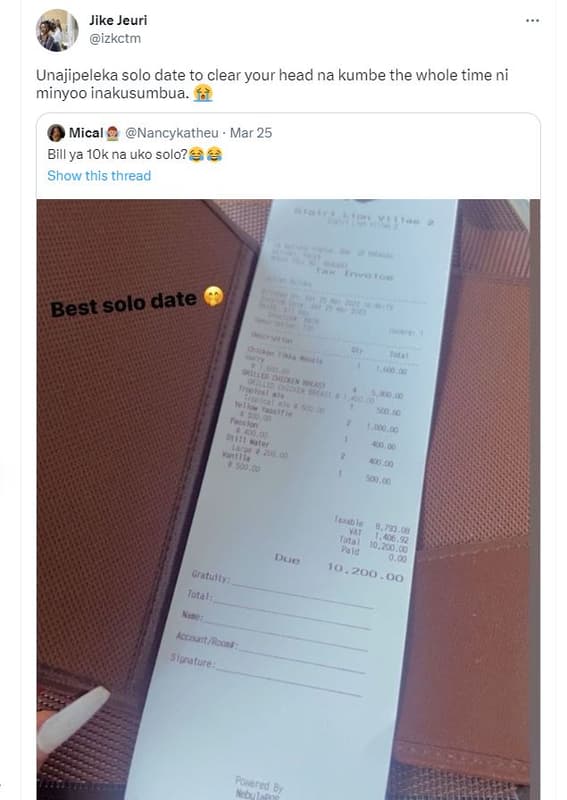Select the emoji beside Mical's name

[112, 133]
